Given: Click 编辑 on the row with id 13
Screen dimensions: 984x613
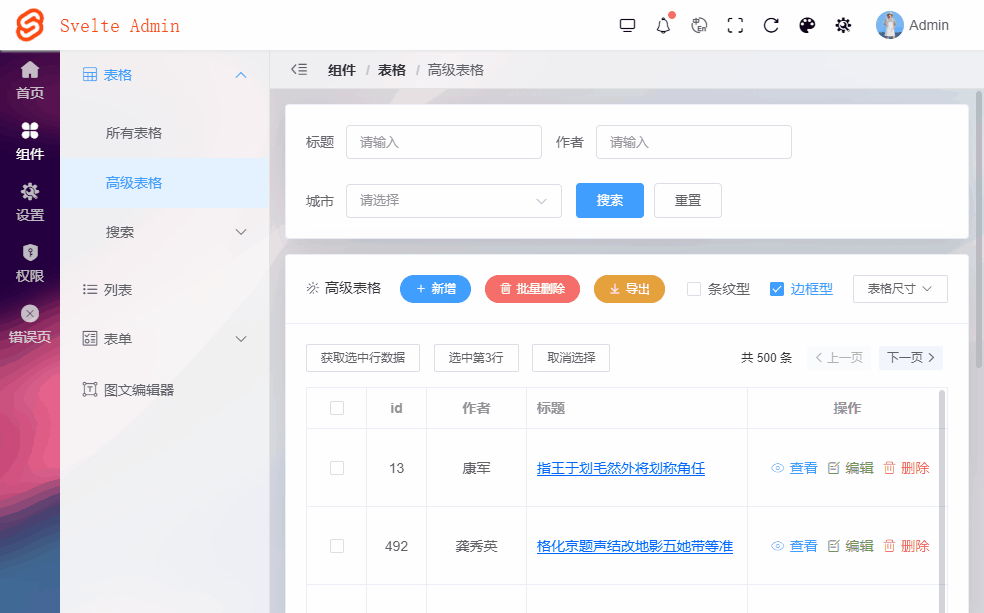Looking at the screenshot, I should pyautogui.click(x=857, y=467).
